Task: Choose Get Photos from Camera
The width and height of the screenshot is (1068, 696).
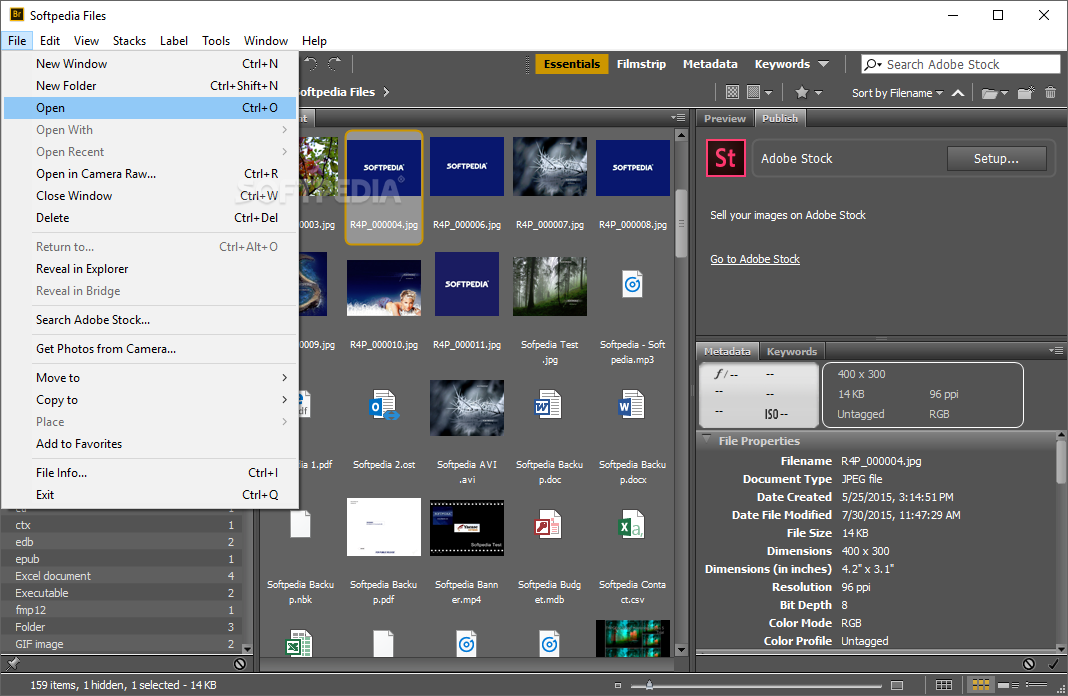Action: [150, 349]
